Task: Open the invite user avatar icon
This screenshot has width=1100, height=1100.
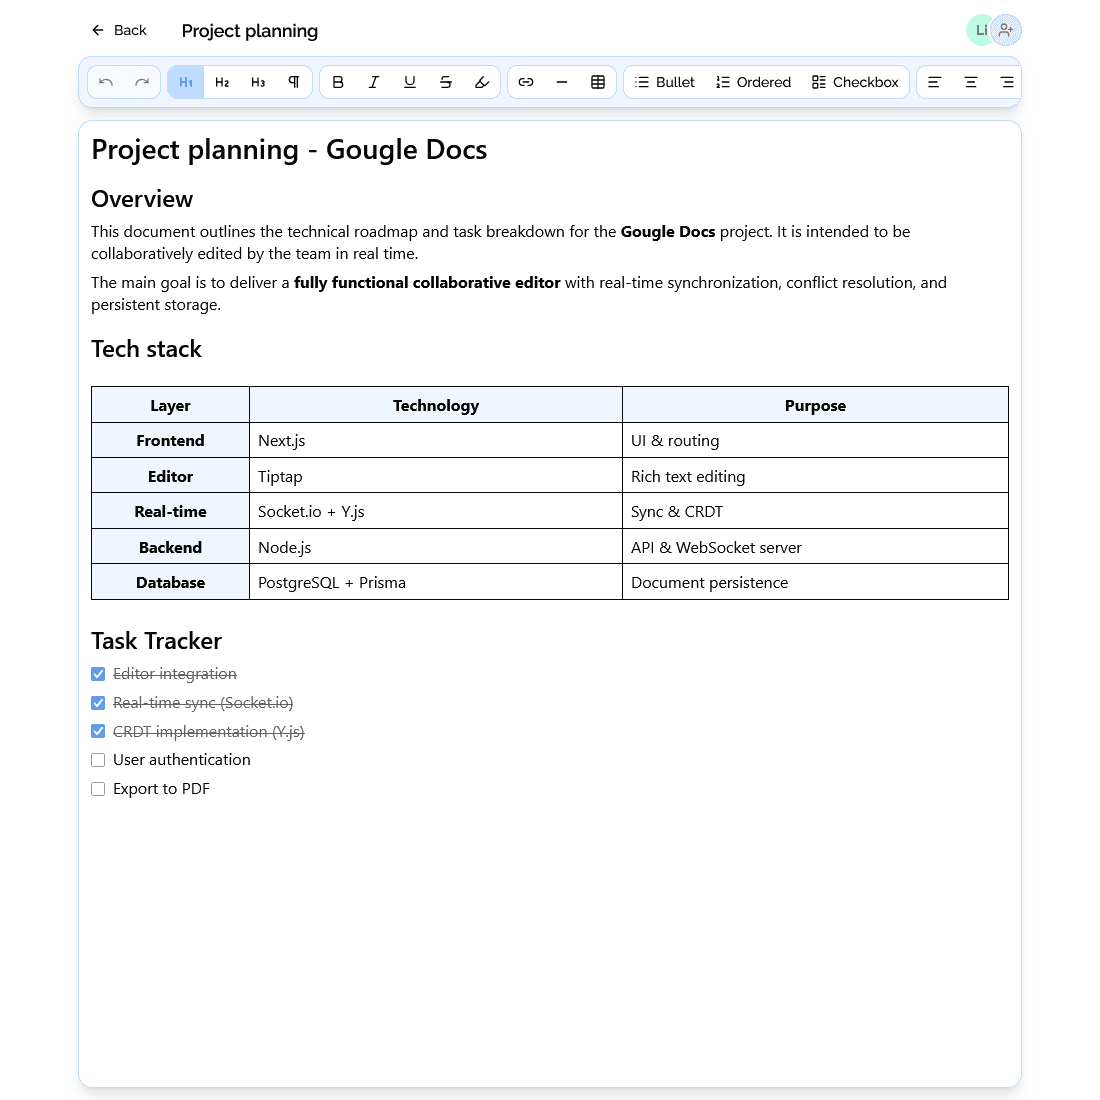Action: pos(1006,30)
